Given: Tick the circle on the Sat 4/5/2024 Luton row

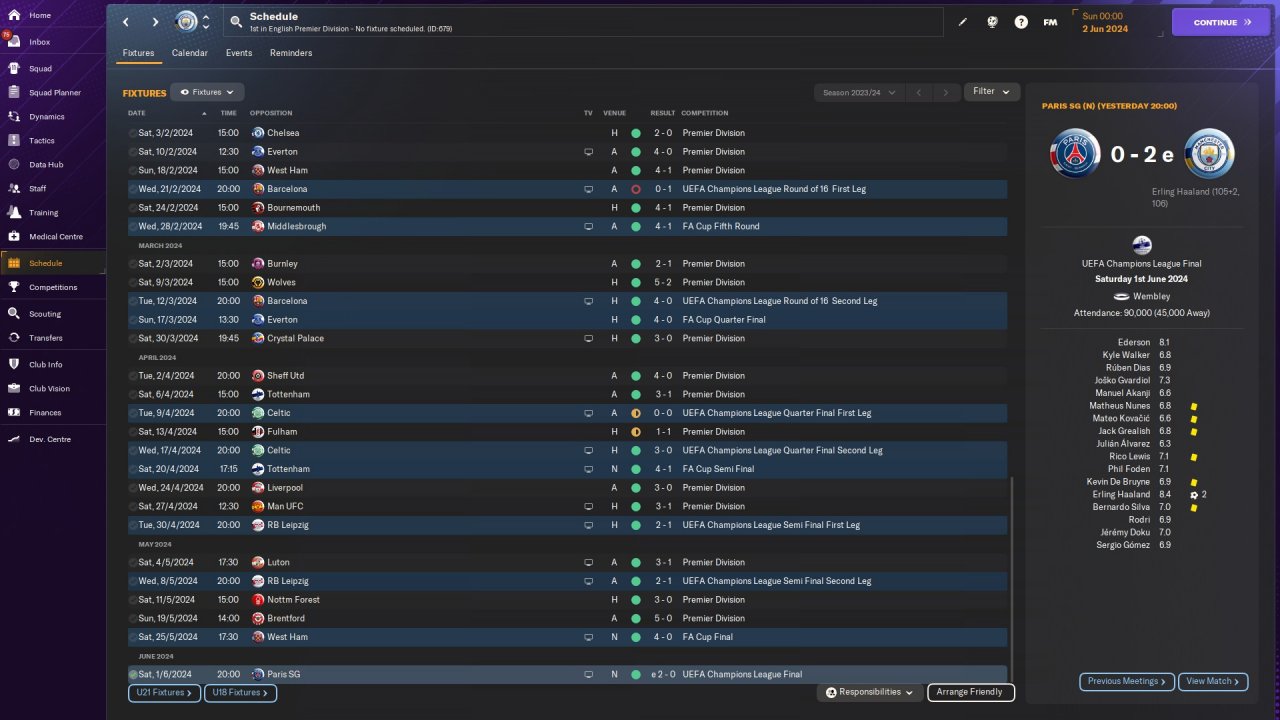Looking at the screenshot, I should tap(133, 562).
